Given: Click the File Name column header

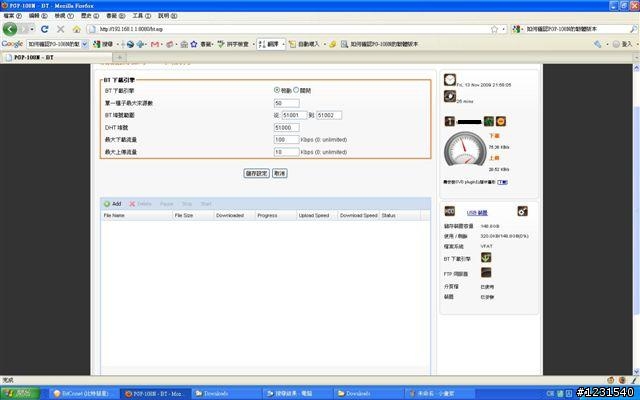Looking at the screenshot, I should pos(137,216).
